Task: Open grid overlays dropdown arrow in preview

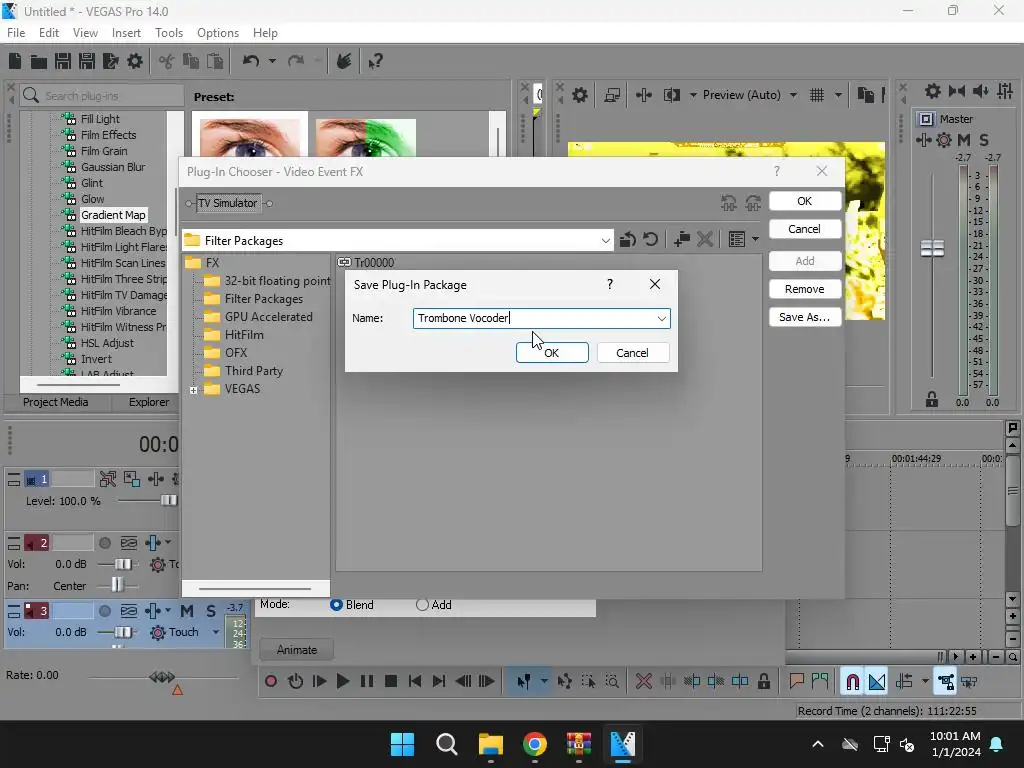Action: click(839, 95)
